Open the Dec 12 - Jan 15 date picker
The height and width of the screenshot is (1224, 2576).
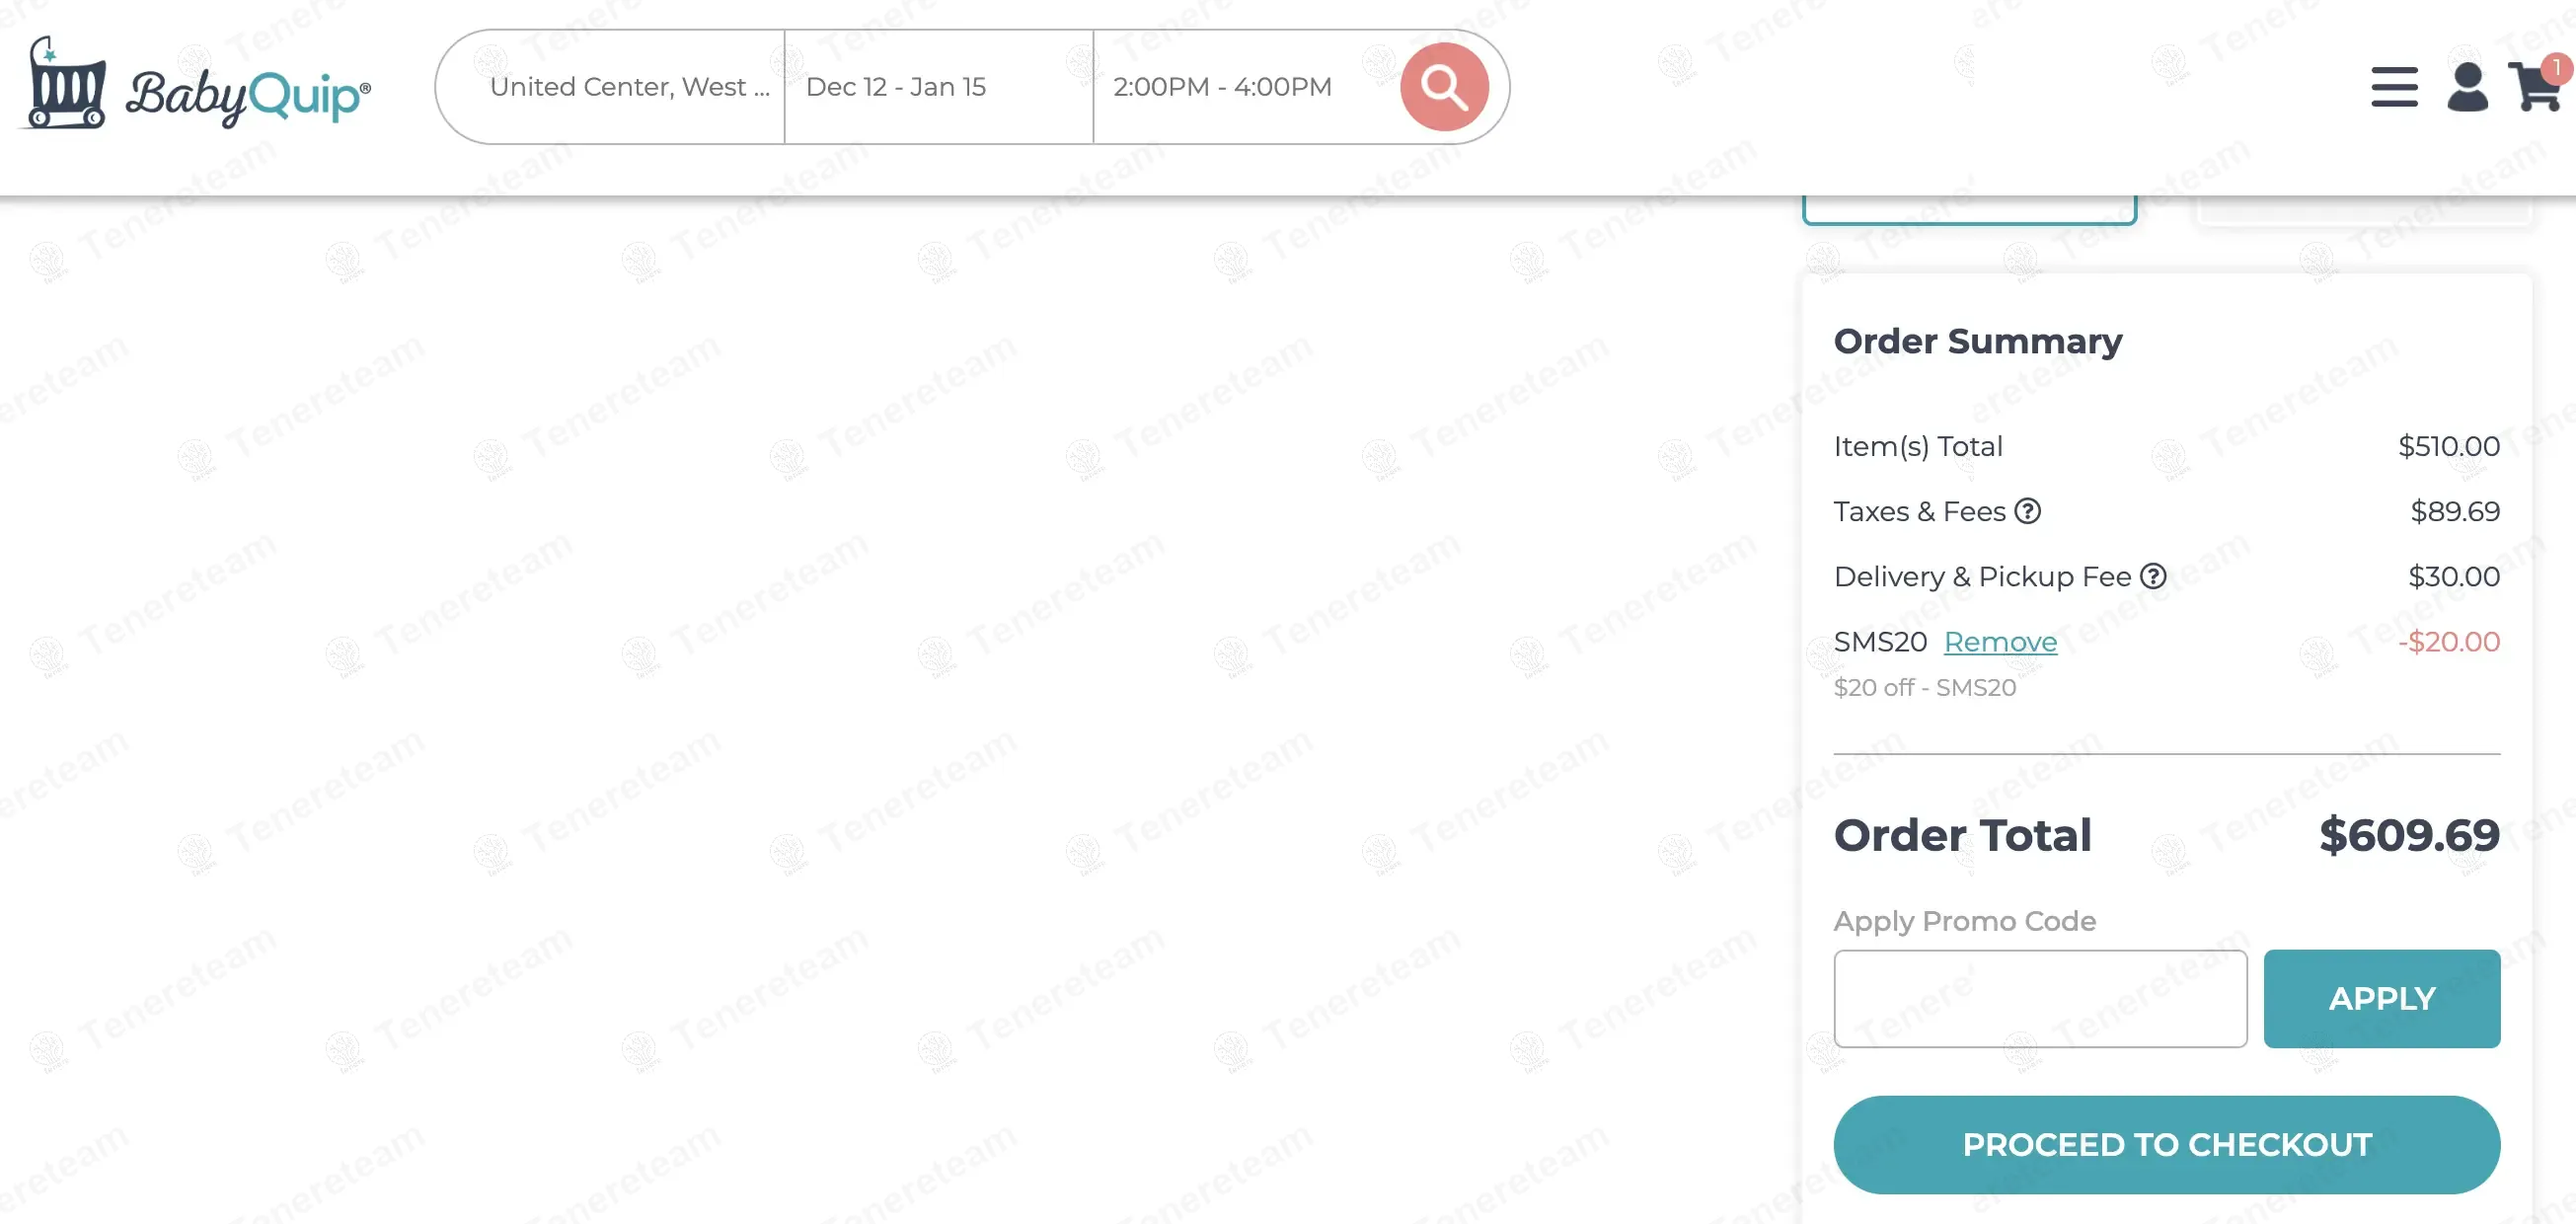(x=896, y=87)
